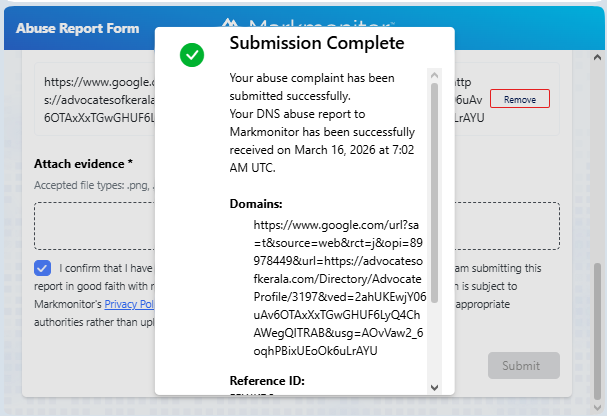This screenshot has height=416, width=607.
Task: Uncheck the good faith confirmation checkbox
Action: pos(42,268)
